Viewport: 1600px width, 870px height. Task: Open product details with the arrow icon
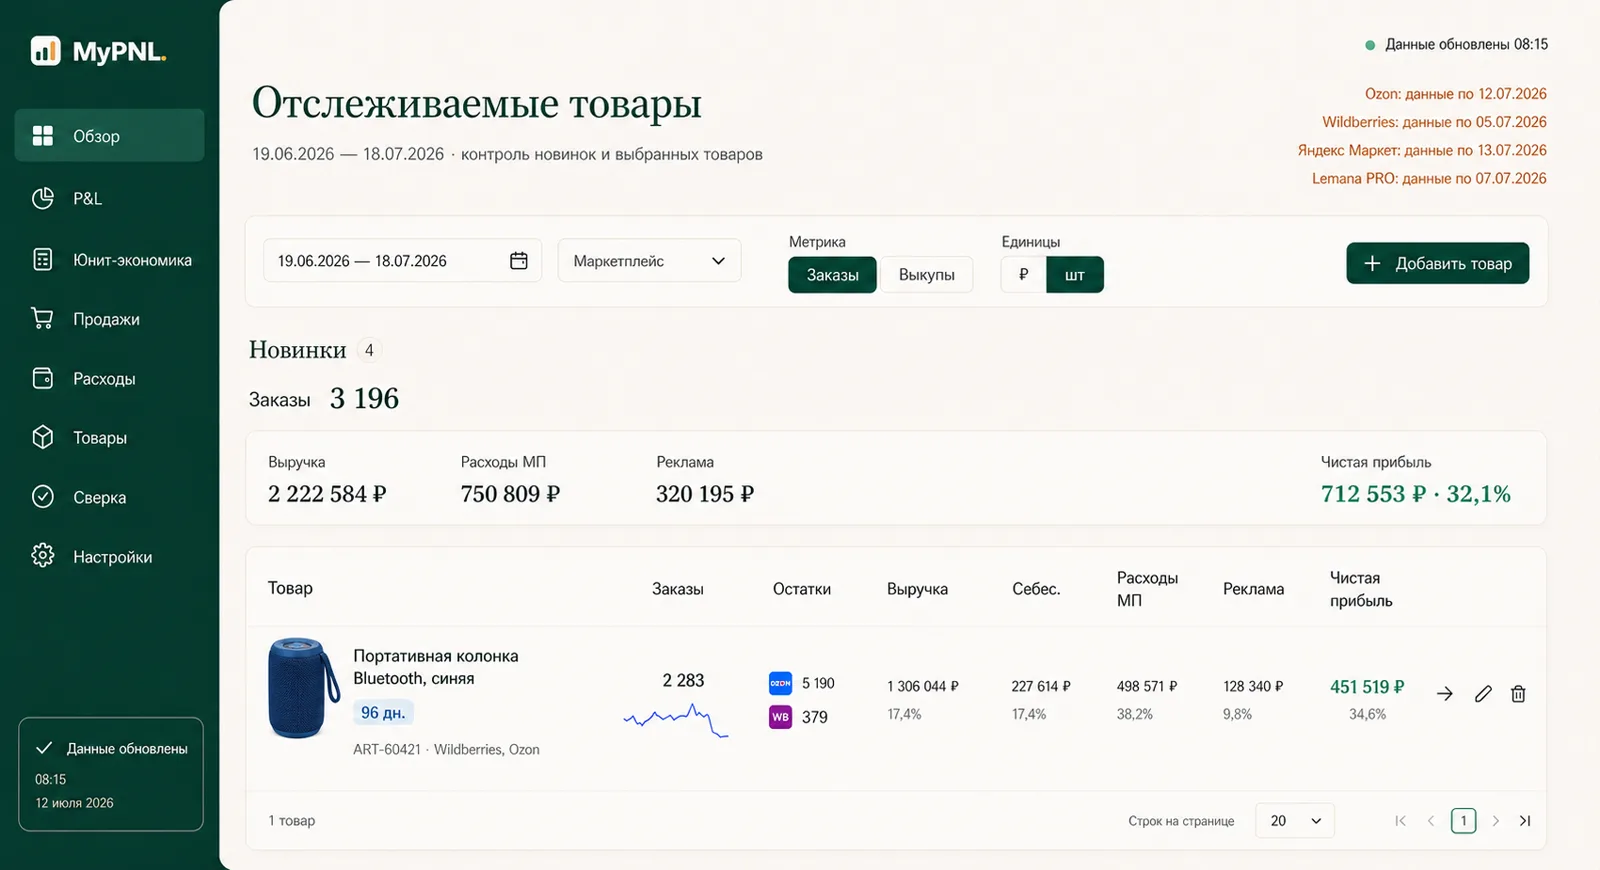(x=1445, y=693)
